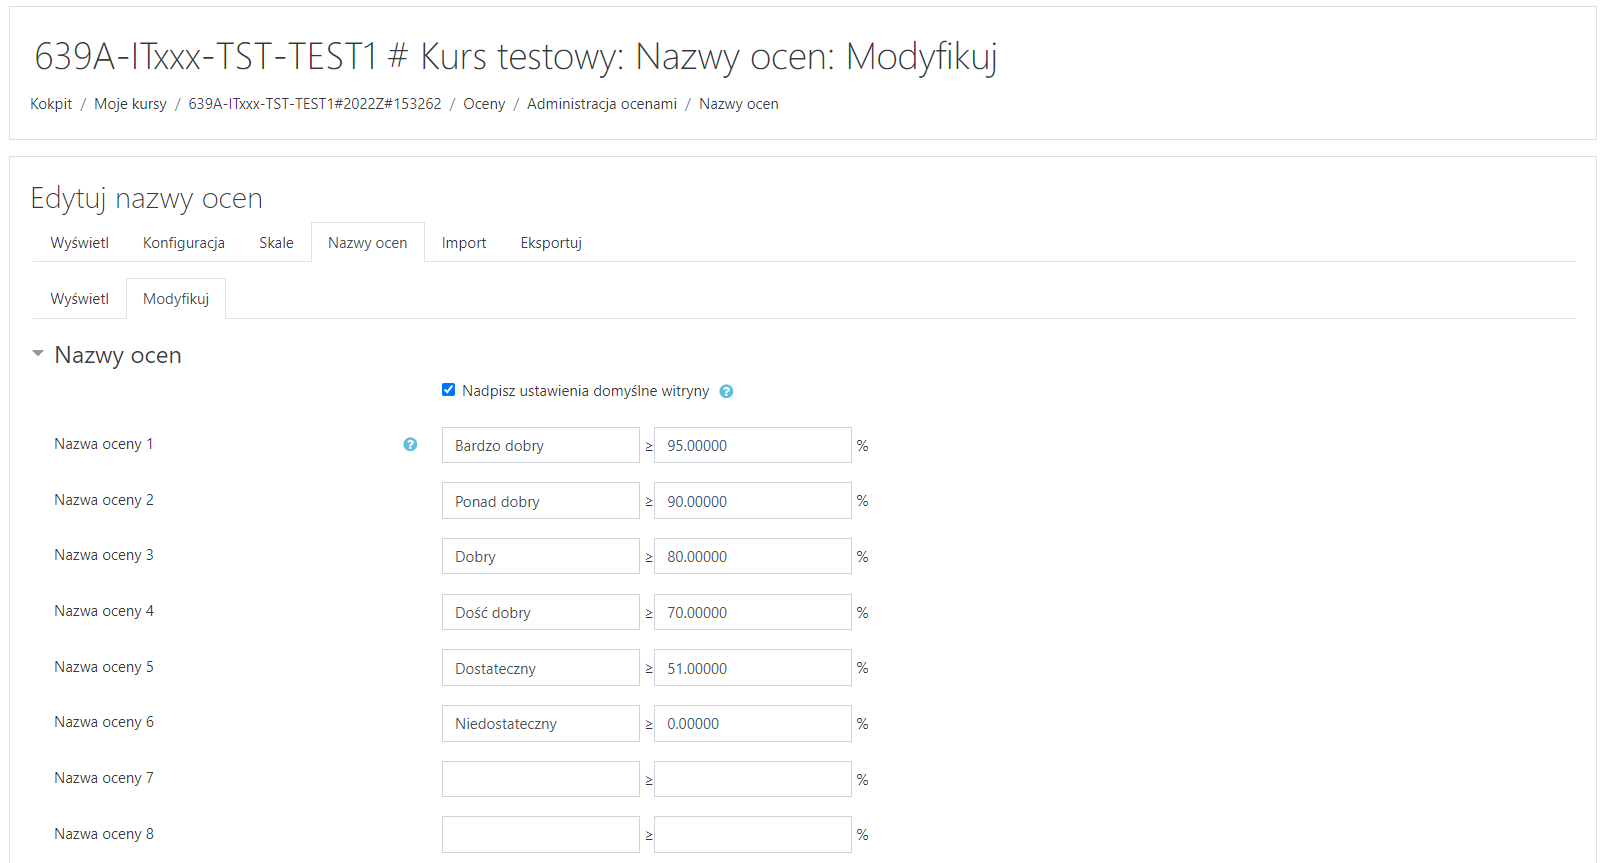The image size is (1605, 863).
Task: Click the 51.00000 percentage field
Action: [x=753, y=668]
